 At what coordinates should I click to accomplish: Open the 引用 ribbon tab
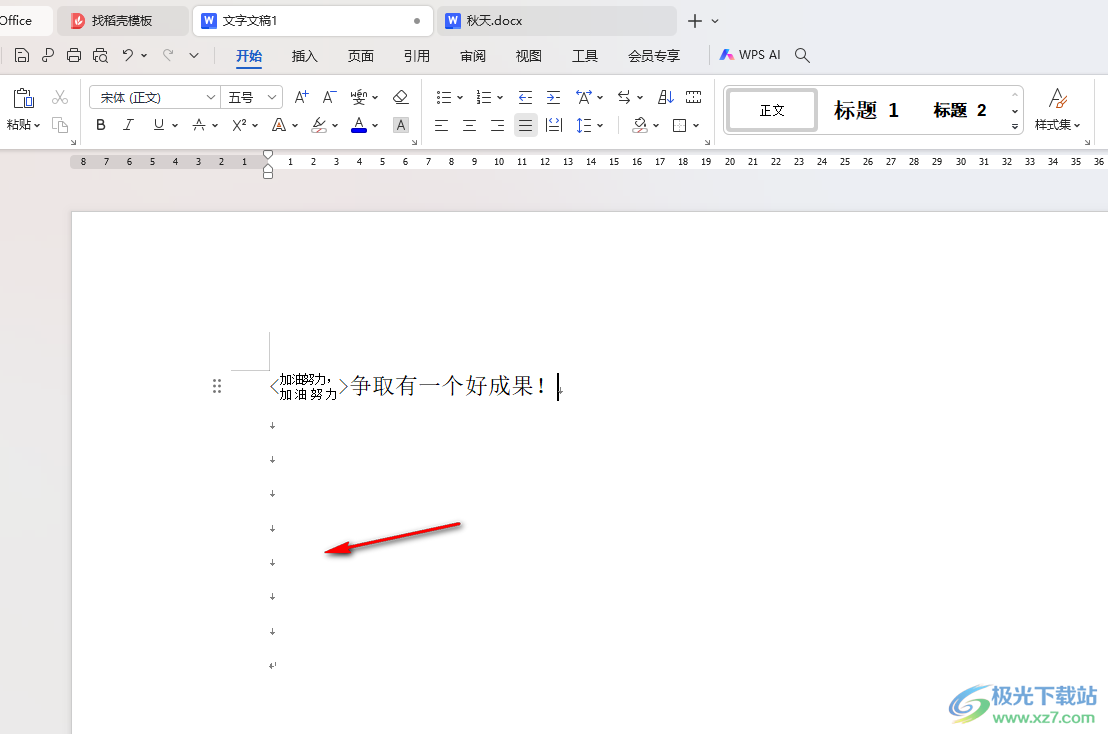coord(417,56)
